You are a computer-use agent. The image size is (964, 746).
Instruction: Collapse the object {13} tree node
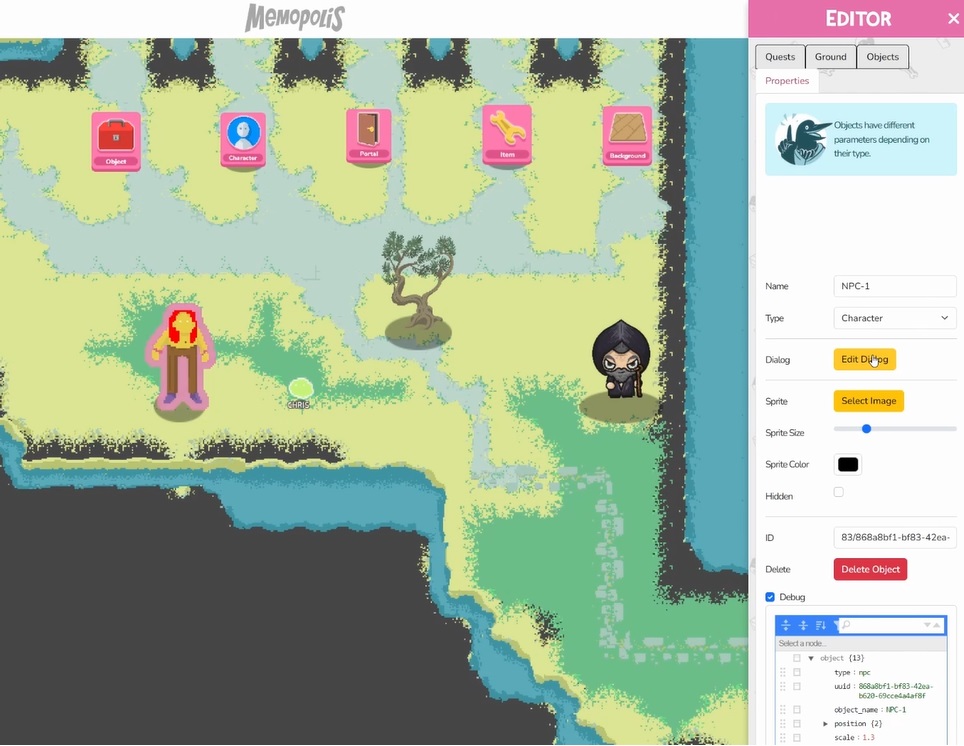(x=811, y=658)
